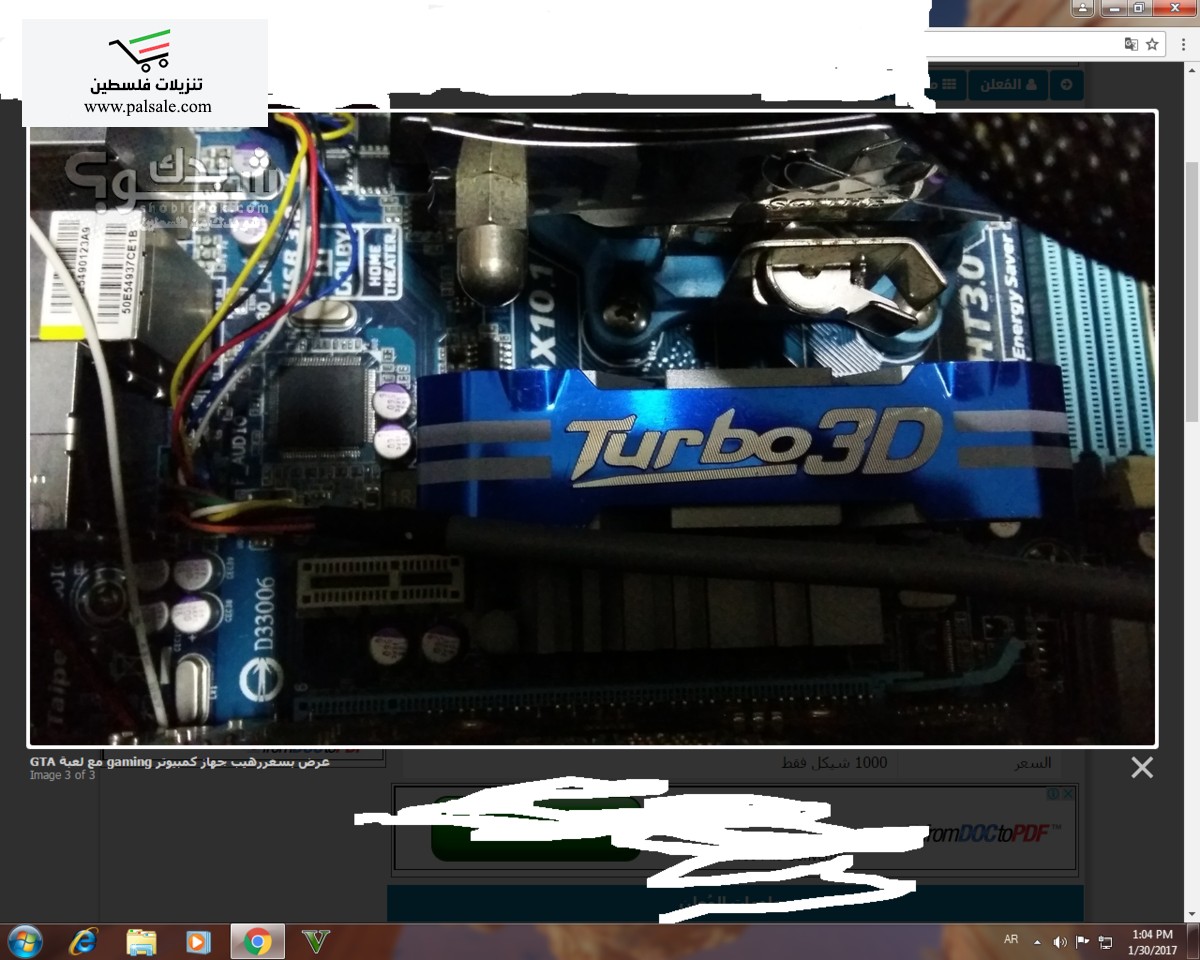This screenshot has width=1200, height=960.
Task: Click the المعلن advertiser button
Action: [x=1008, y=85]
